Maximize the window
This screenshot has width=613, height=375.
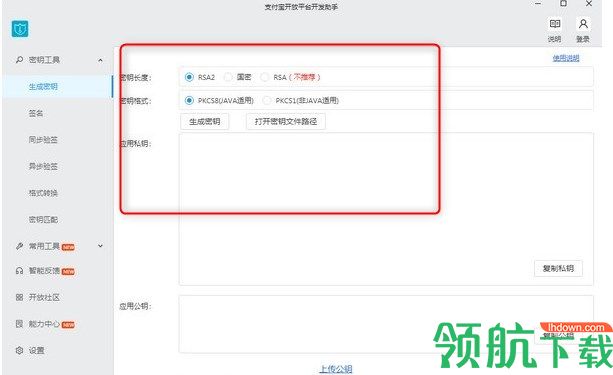coord(563,4)
